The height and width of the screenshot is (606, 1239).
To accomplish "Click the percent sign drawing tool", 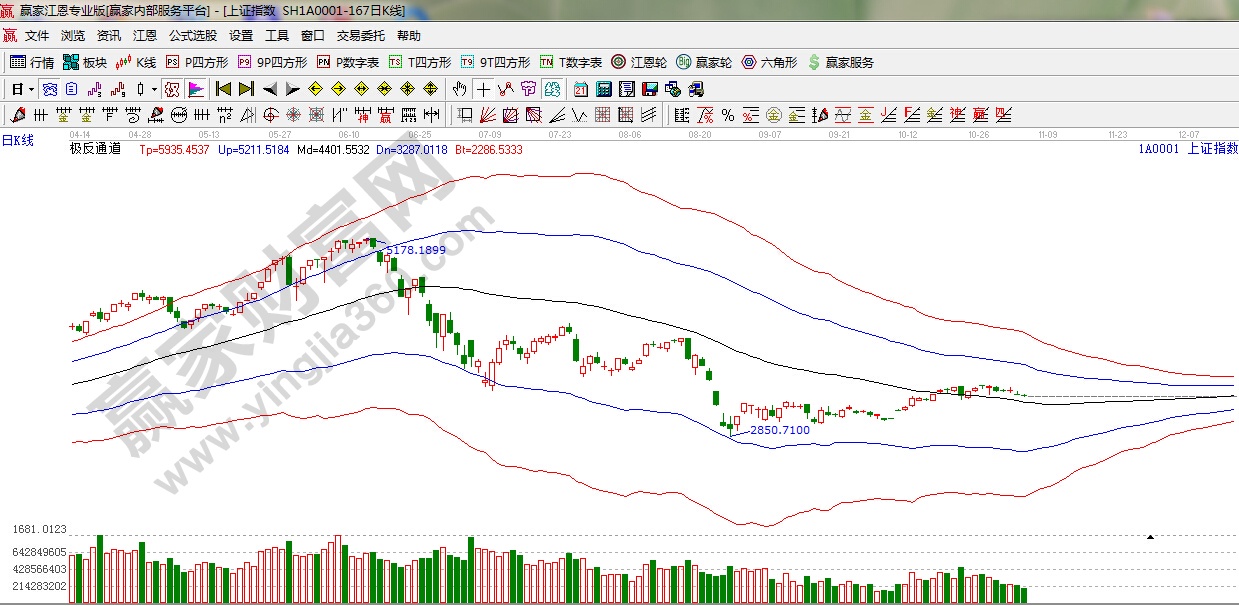I will click(727, 114).
